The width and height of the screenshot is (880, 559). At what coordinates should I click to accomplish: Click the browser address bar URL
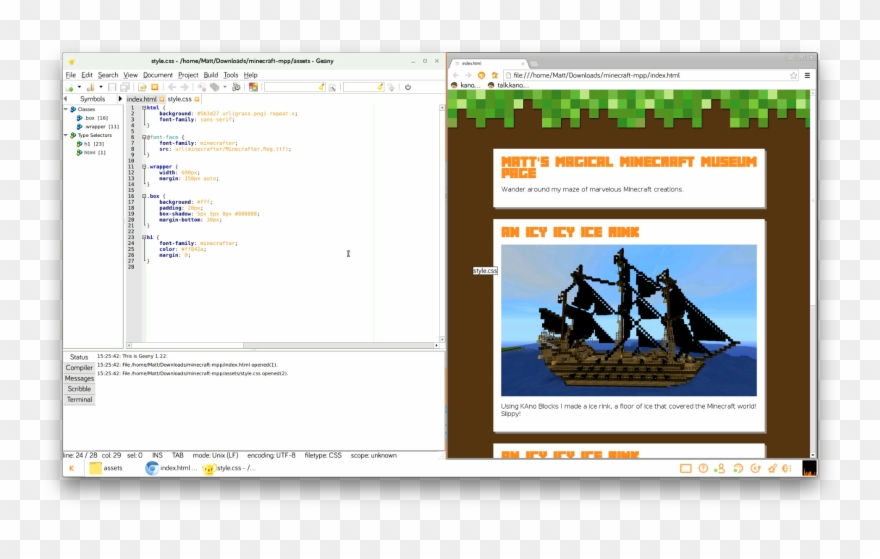[596, 75]
